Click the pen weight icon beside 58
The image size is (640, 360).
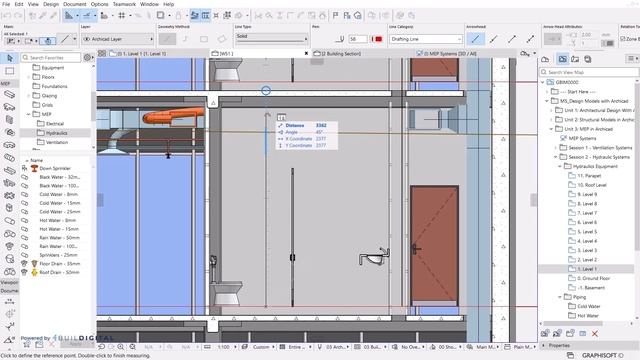340,39
